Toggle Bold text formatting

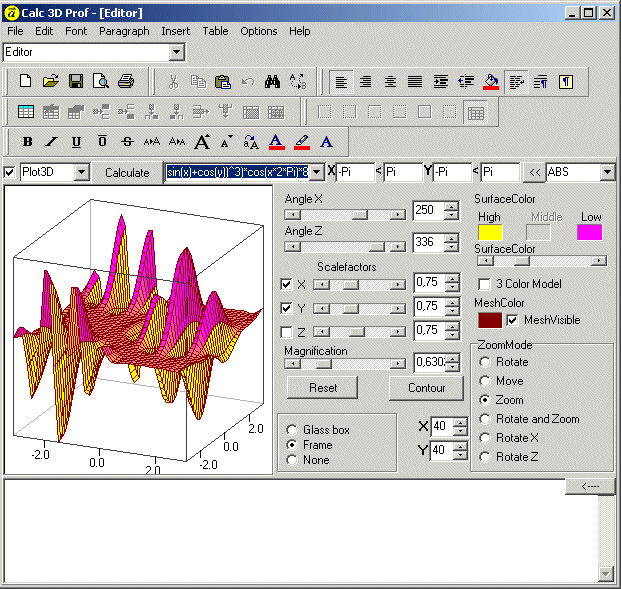coord(27,142)
